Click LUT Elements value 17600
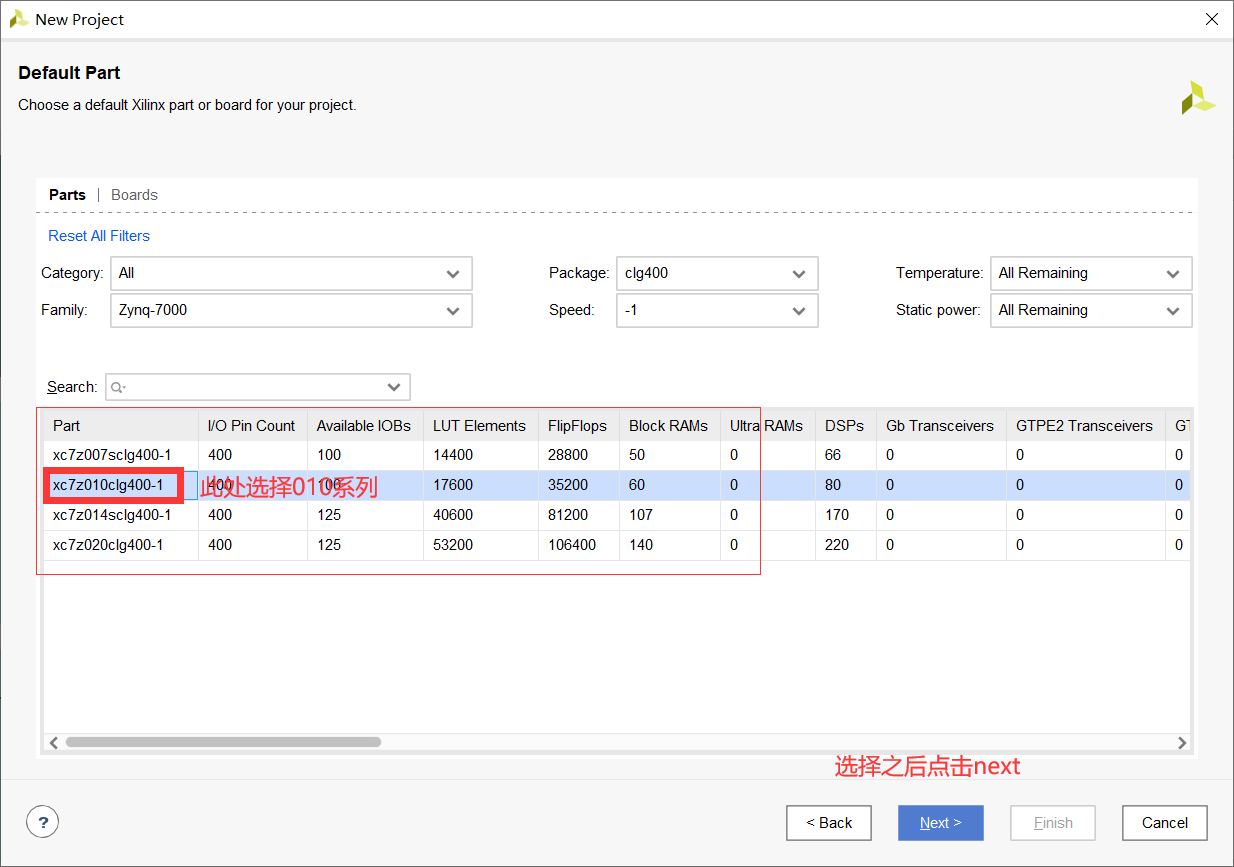1234x867 pixels. click(453, 485)
